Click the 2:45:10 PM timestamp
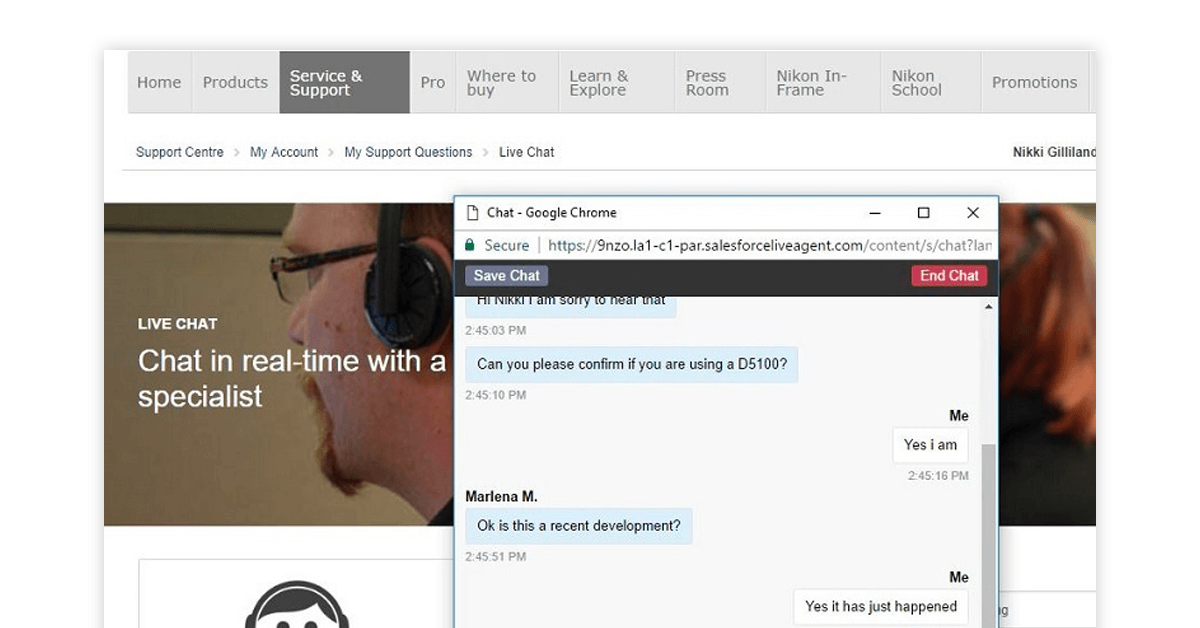The image size is (1200, 628). 495,395
